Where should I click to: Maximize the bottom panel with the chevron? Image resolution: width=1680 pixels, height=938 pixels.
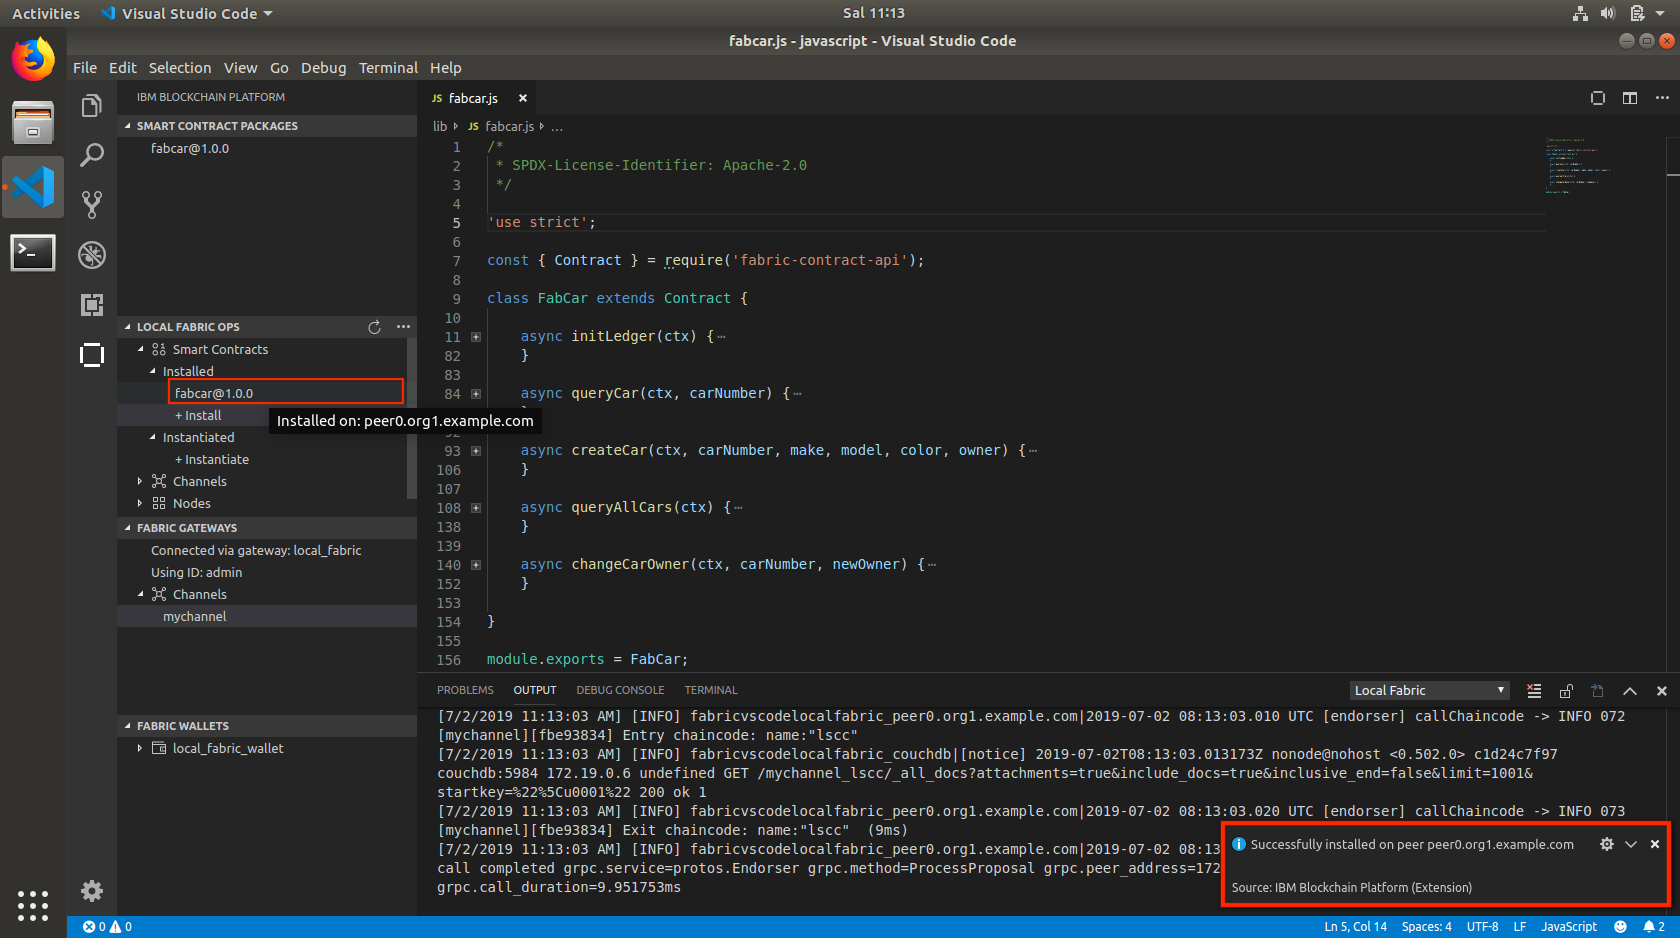point(1630,691)
